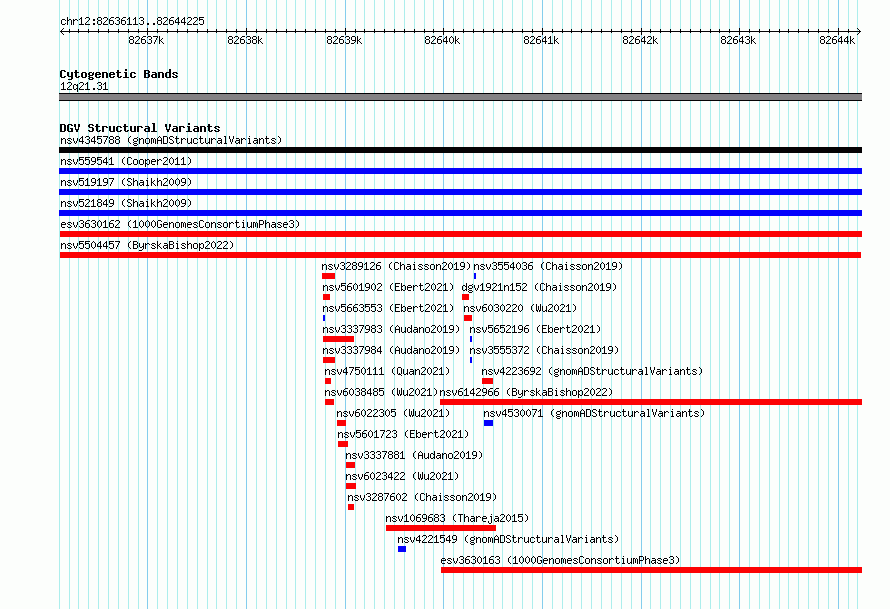The height and width of the screenshot is (609, 890).
Task: Open esv3630162 1000GenomesConsortiumPhase3 label
Action: (180, 224)
